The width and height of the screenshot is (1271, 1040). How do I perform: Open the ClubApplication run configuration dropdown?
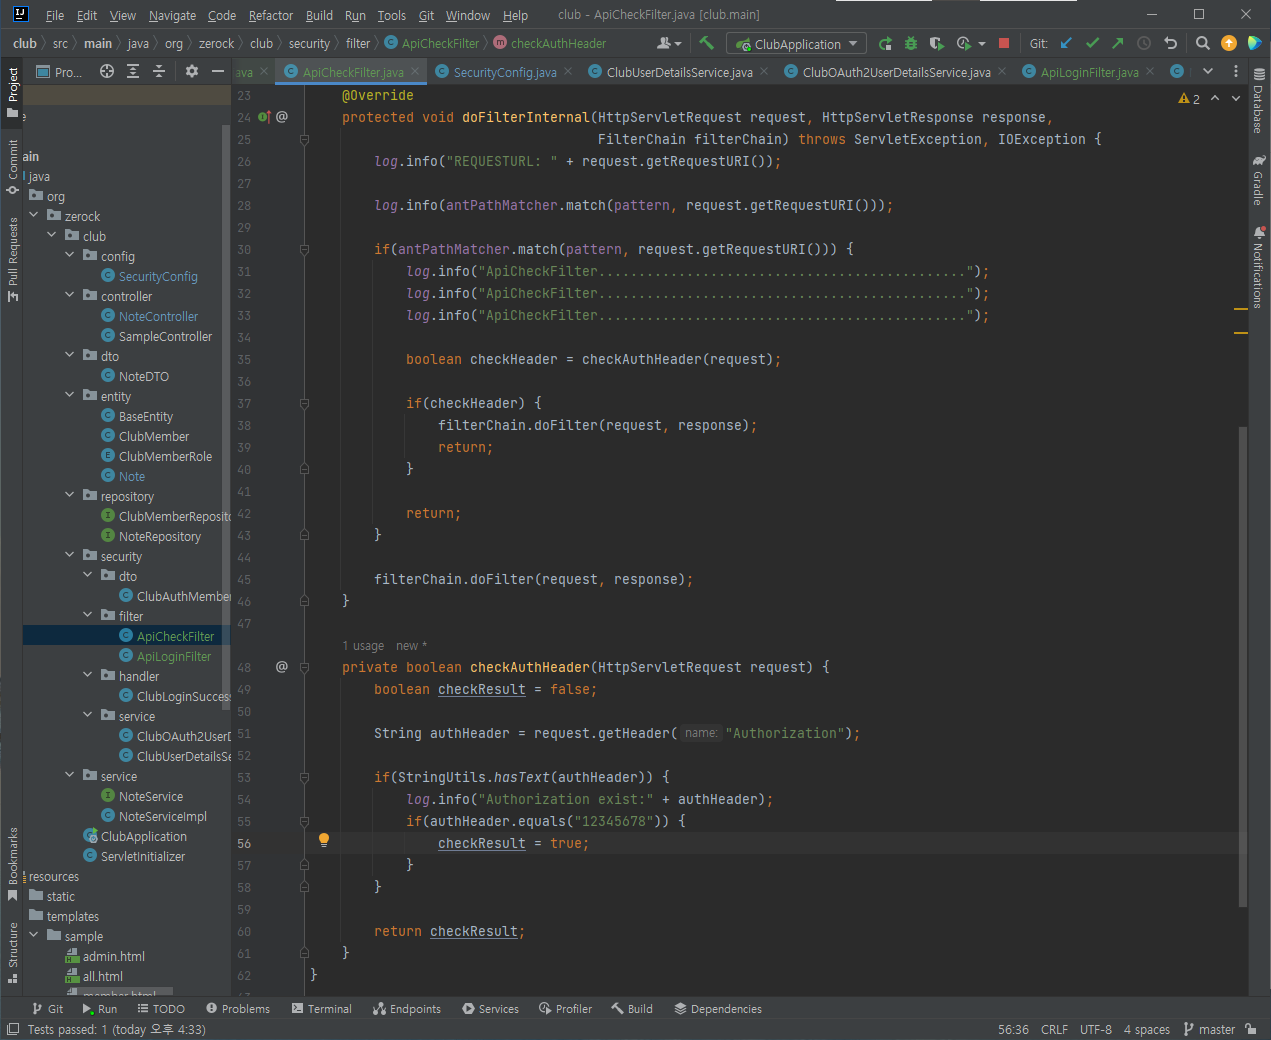point(796,44)
